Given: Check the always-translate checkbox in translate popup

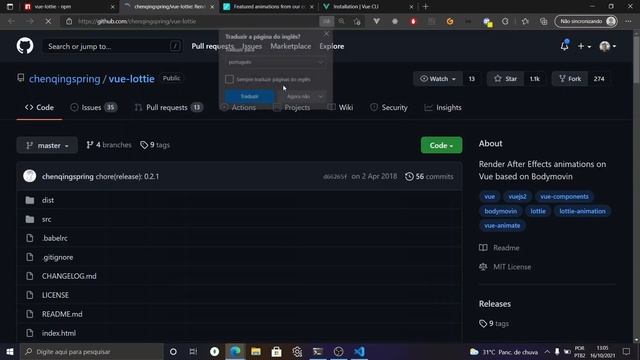Looking at the screenshot, I should tap(229, 79).
